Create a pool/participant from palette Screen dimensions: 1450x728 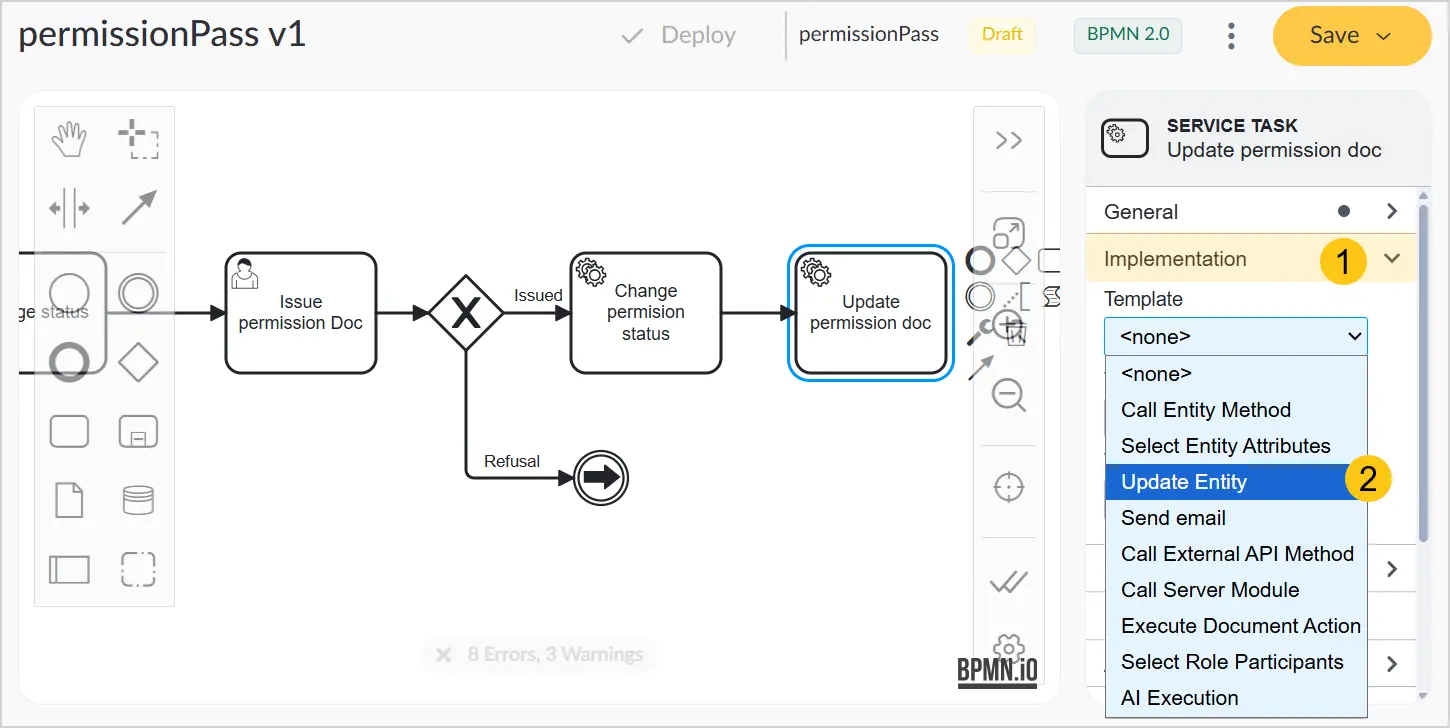point(69,569)
